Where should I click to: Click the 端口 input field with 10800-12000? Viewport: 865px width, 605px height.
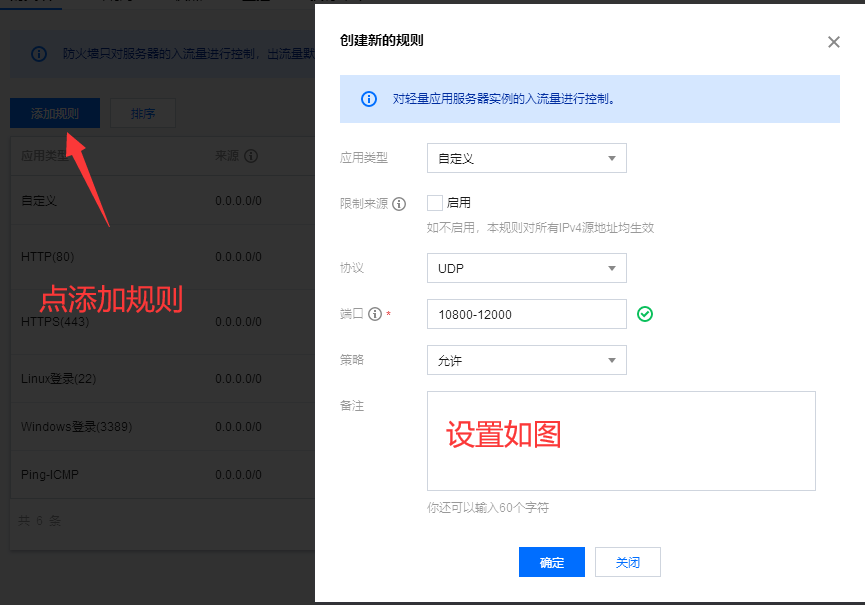(527, 314)
